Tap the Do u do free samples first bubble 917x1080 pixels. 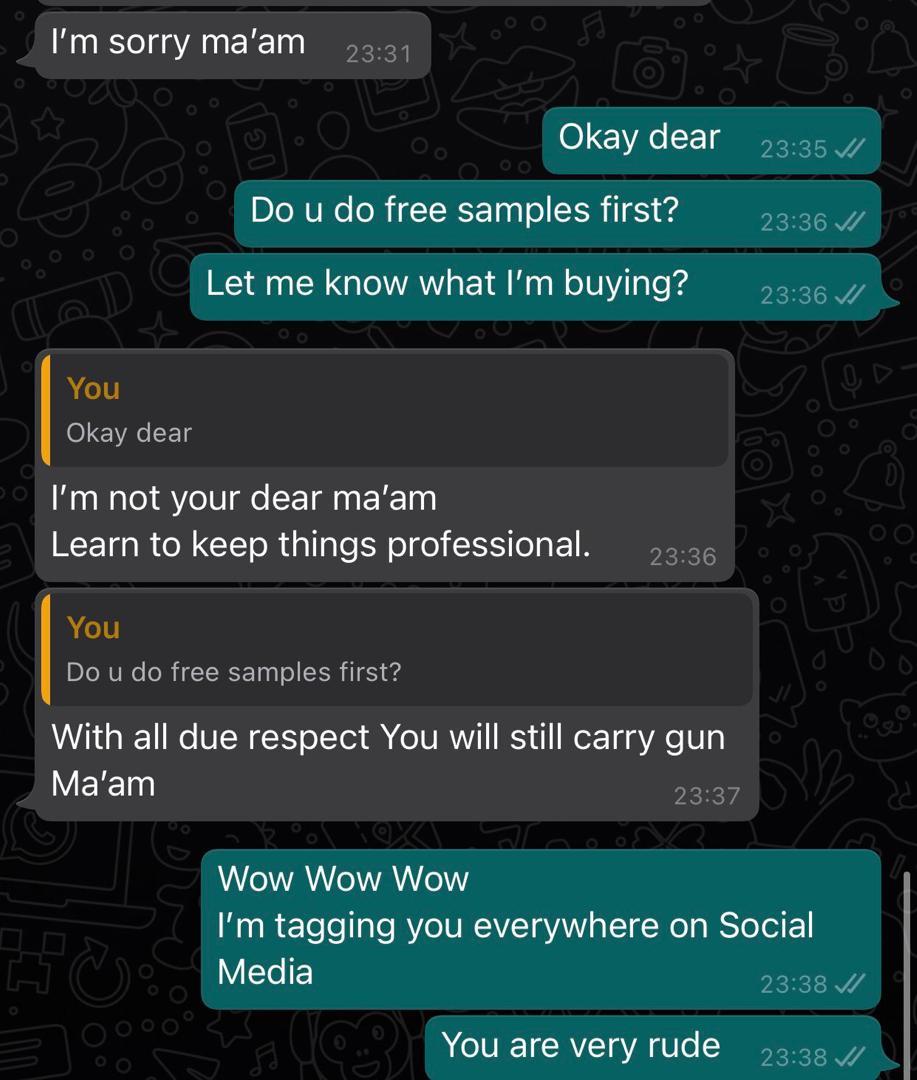557,214
